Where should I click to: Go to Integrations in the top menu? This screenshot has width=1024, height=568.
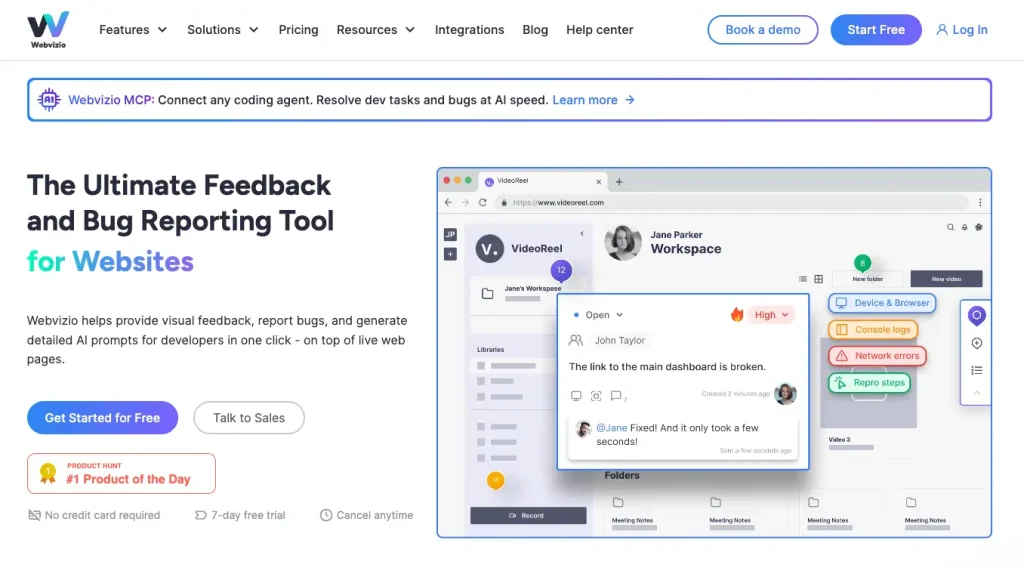469,30
